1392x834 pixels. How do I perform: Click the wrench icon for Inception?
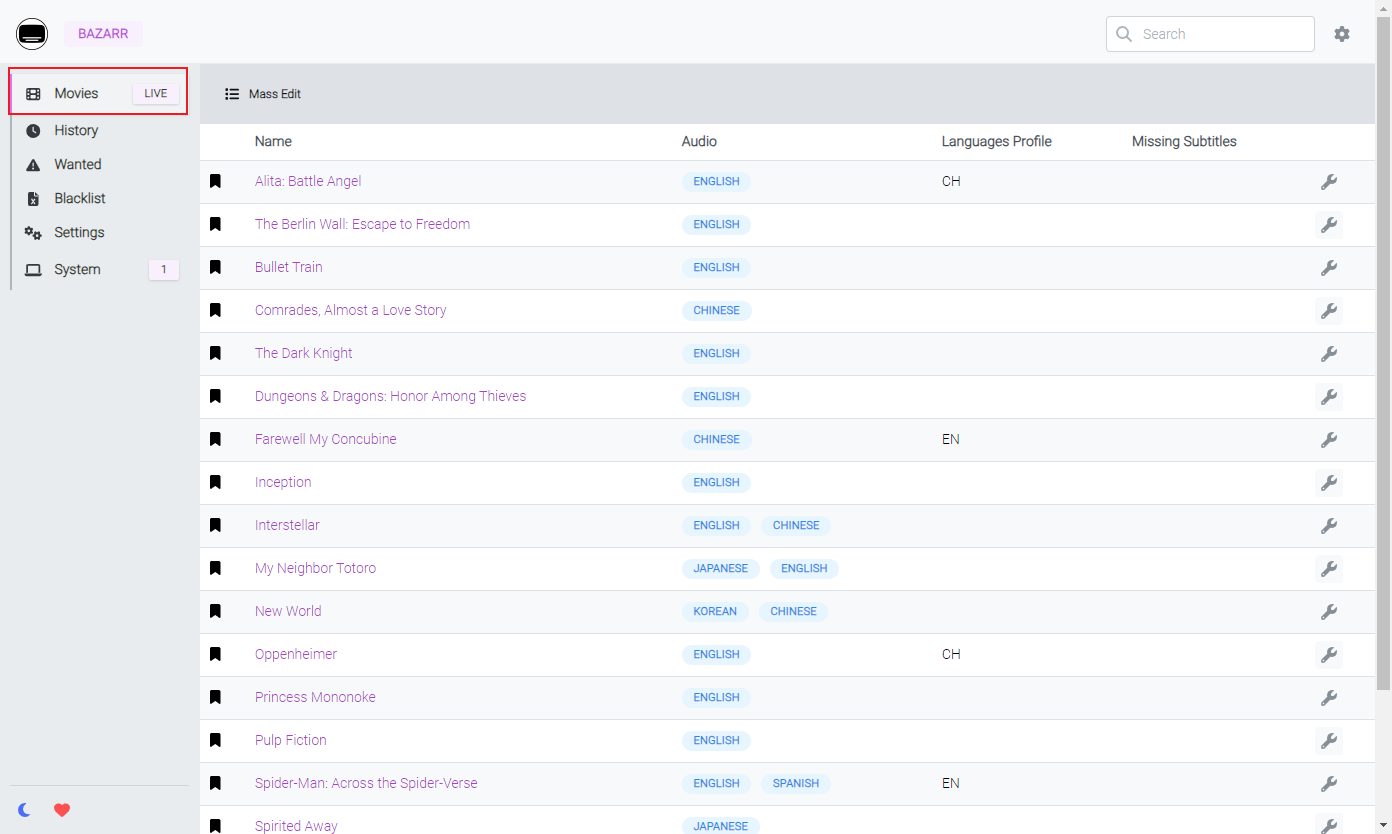coord(1329,483)
